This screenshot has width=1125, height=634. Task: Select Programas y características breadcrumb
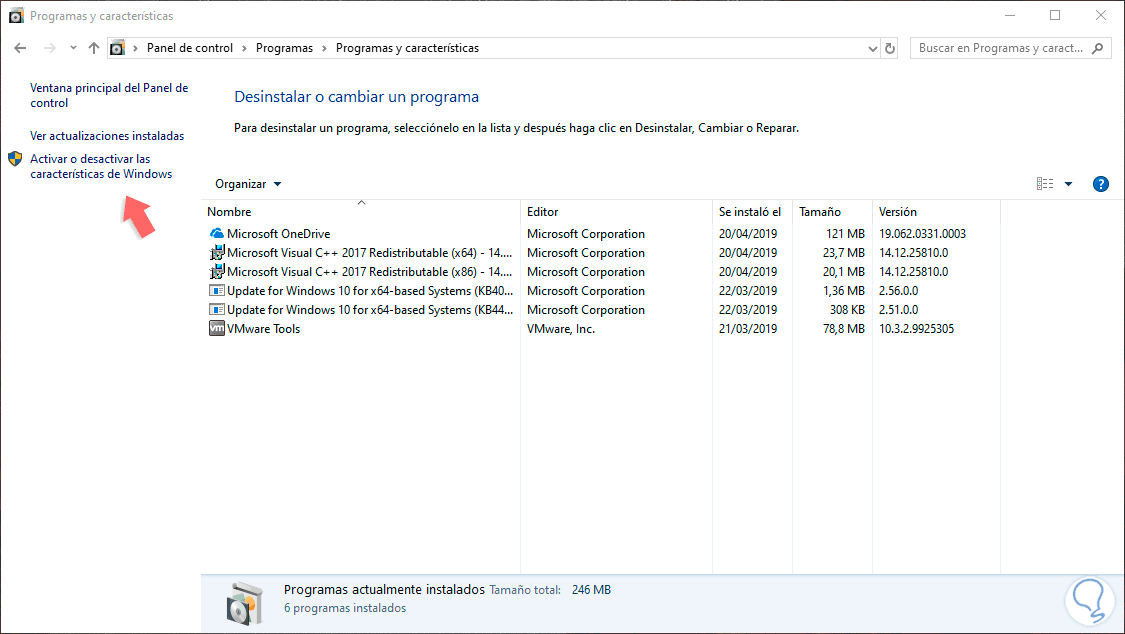pos(407,48)
